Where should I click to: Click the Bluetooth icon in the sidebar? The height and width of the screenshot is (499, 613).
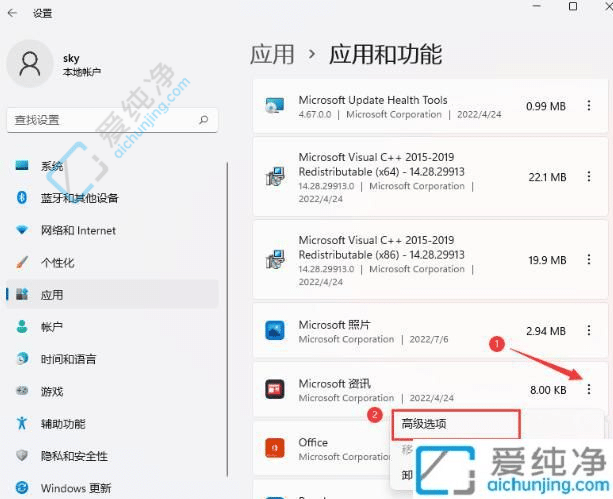click(x=22, y=197)
